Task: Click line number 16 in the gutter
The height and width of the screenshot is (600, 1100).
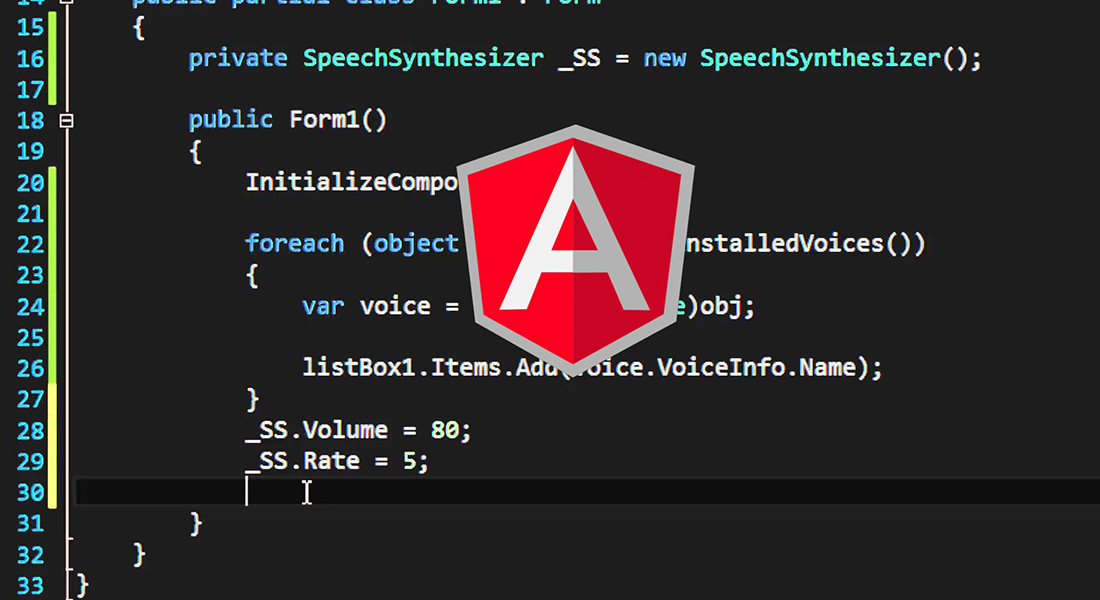Action: (x=31, y=59)
